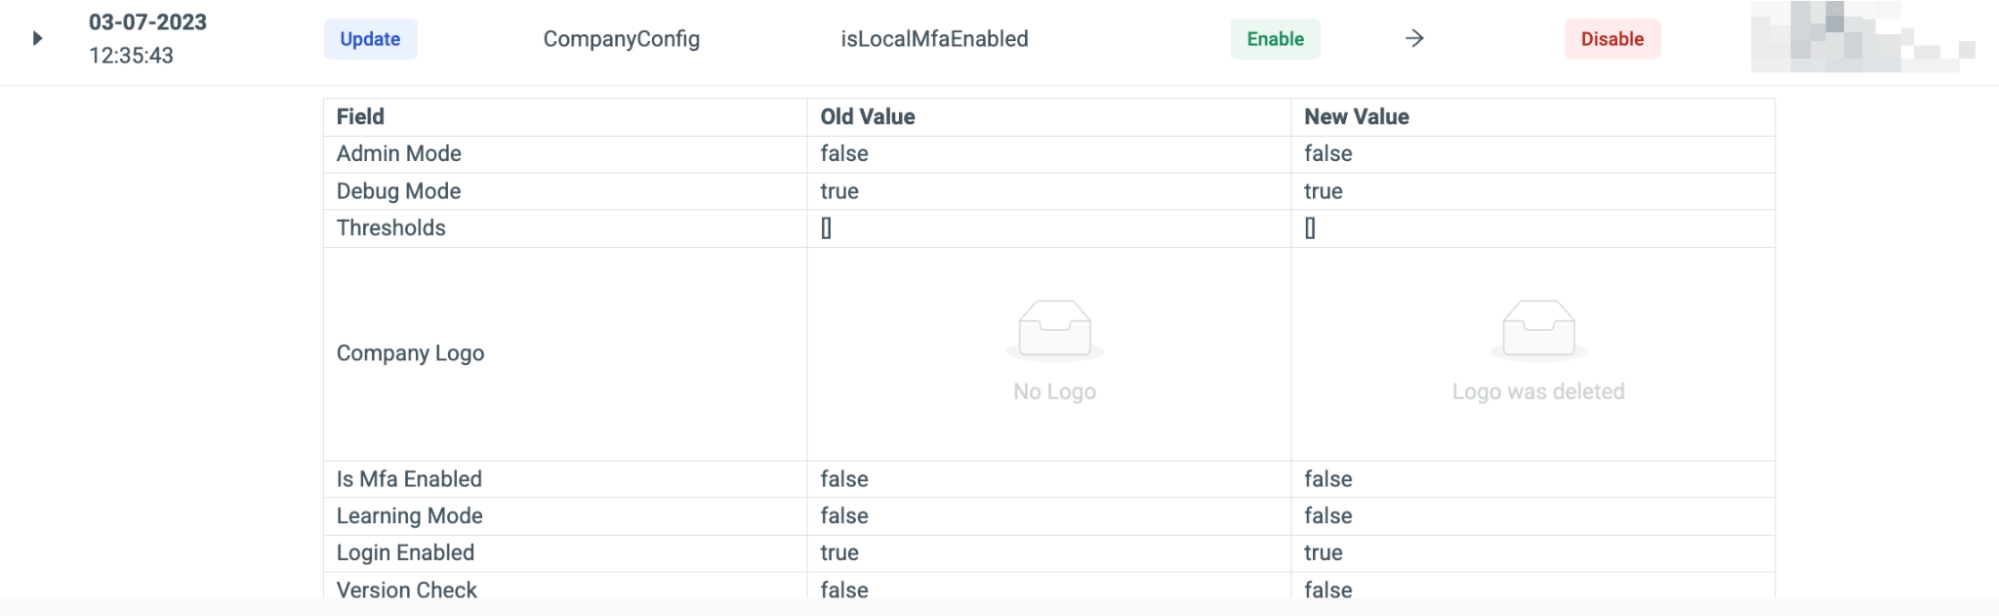
Task: Click the red Disable tag
Action: tap(1612, 39)
